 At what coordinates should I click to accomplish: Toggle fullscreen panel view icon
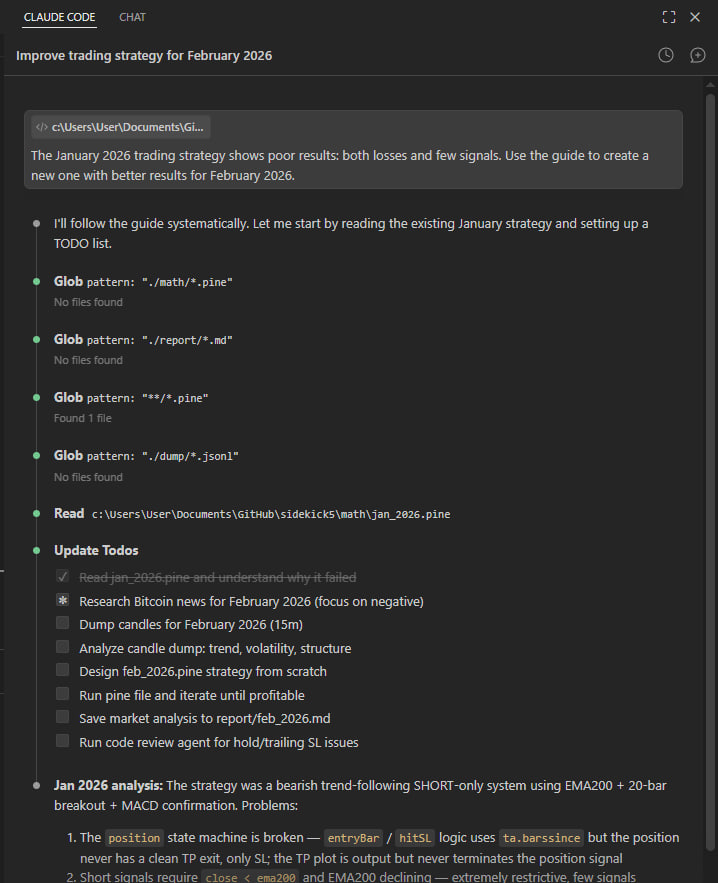(669, 17)
